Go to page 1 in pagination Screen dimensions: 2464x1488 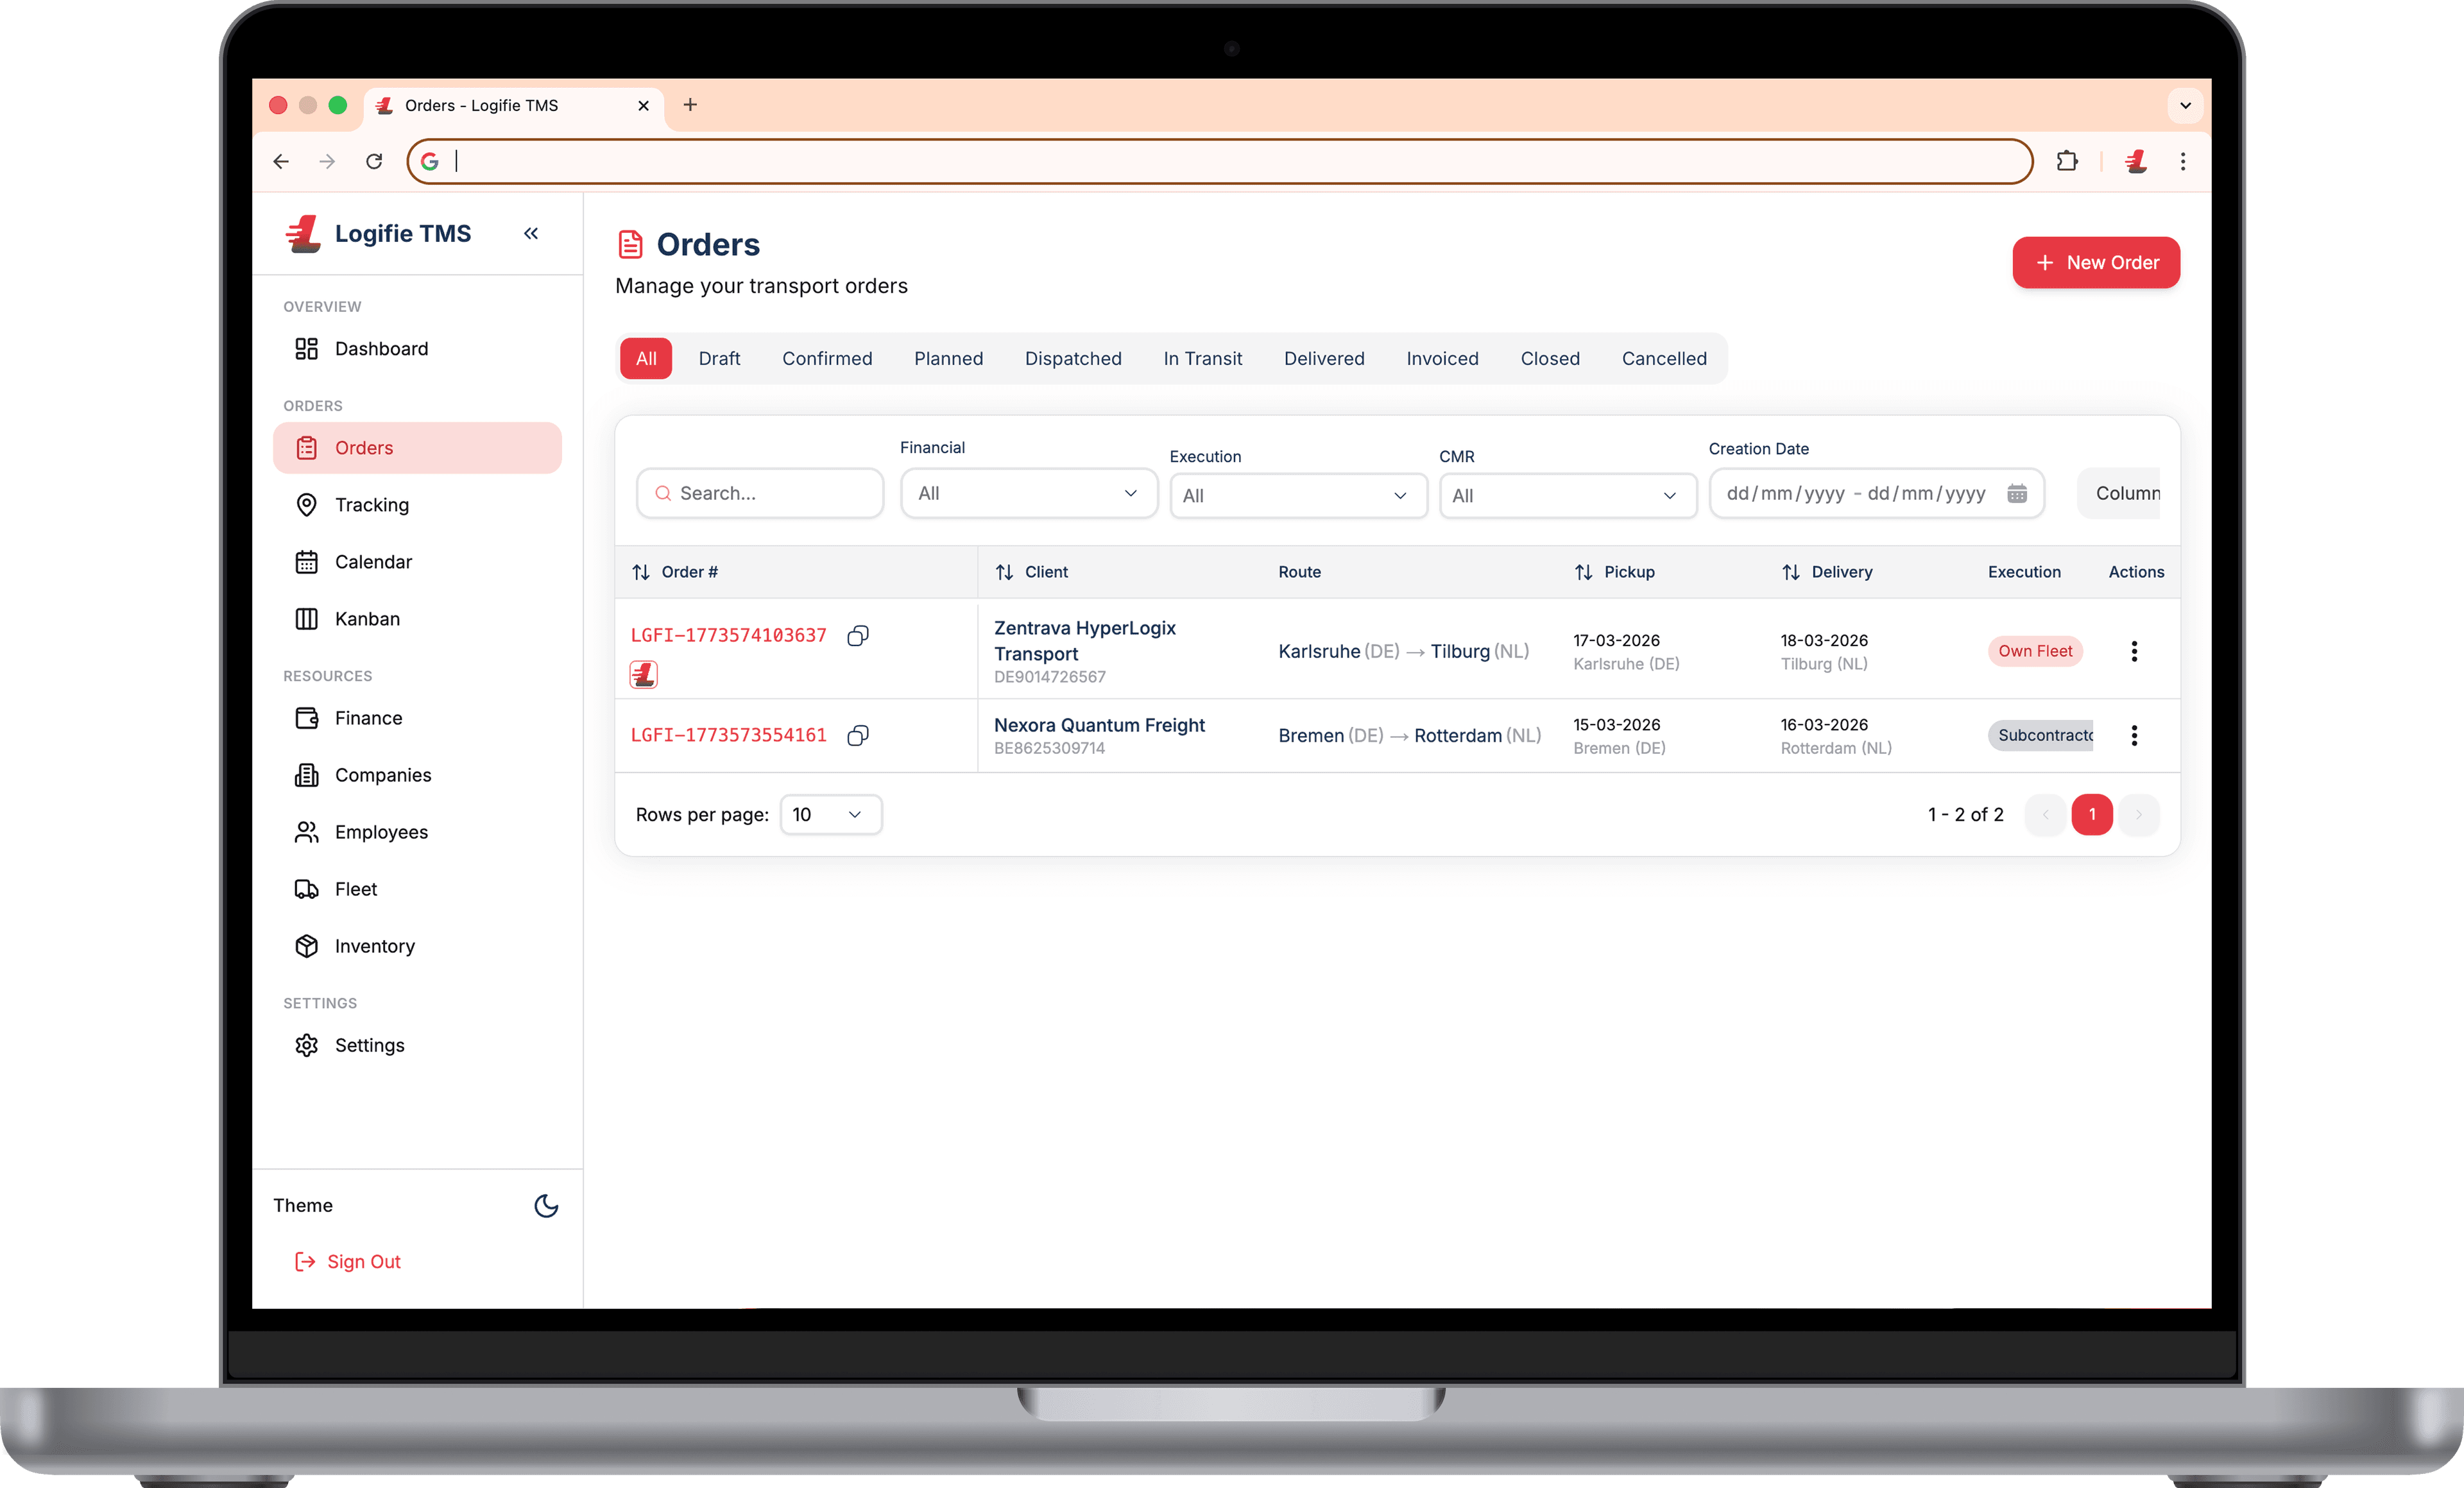coord(2092,815)
